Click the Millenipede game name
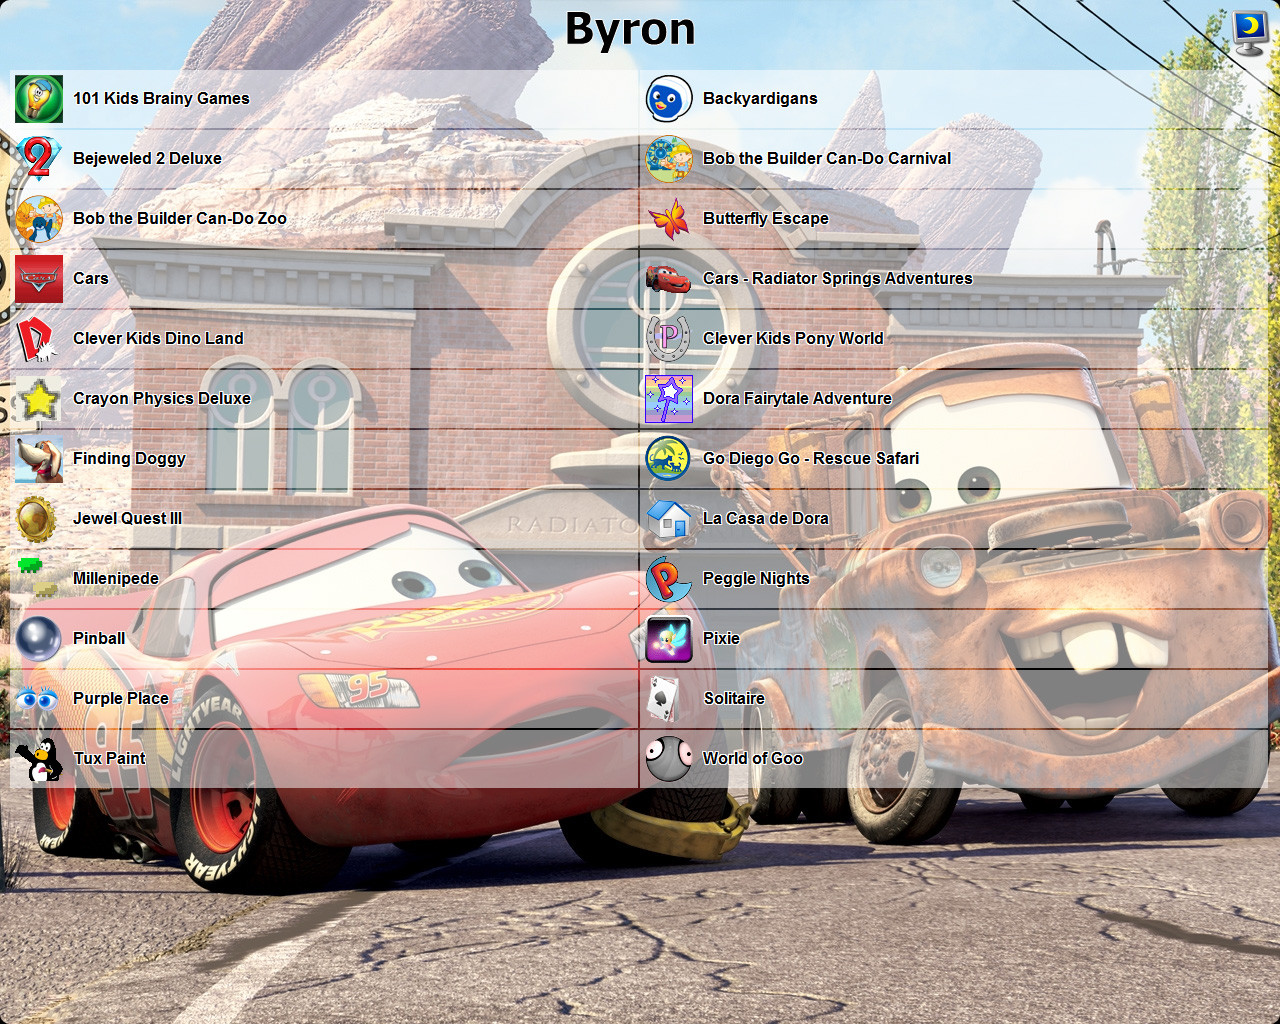 [x=116, y=578]
